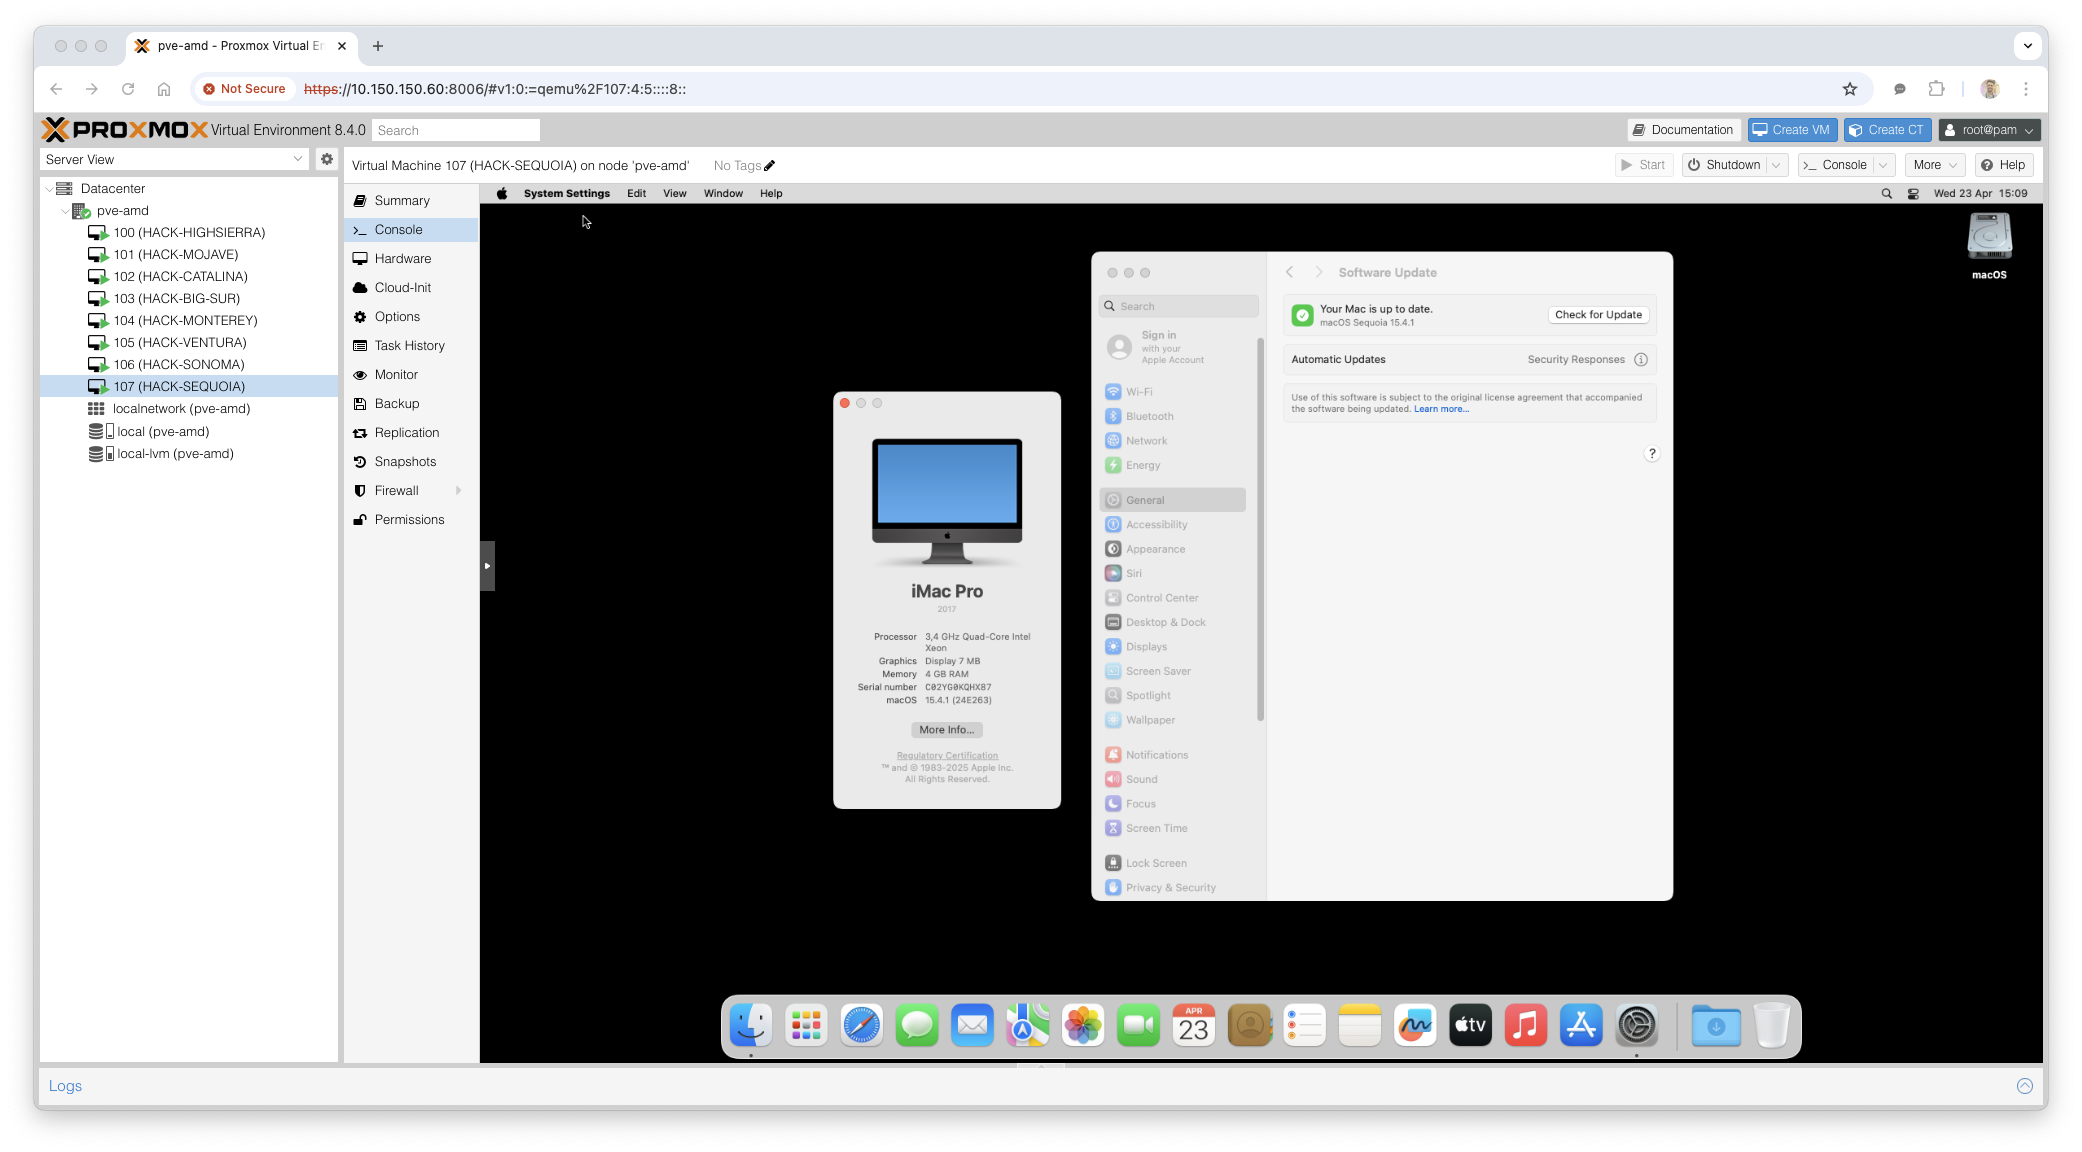
Task: Select VM 104 (HACK-MONTEREY) in the tree
Action: tap(185, 321)
